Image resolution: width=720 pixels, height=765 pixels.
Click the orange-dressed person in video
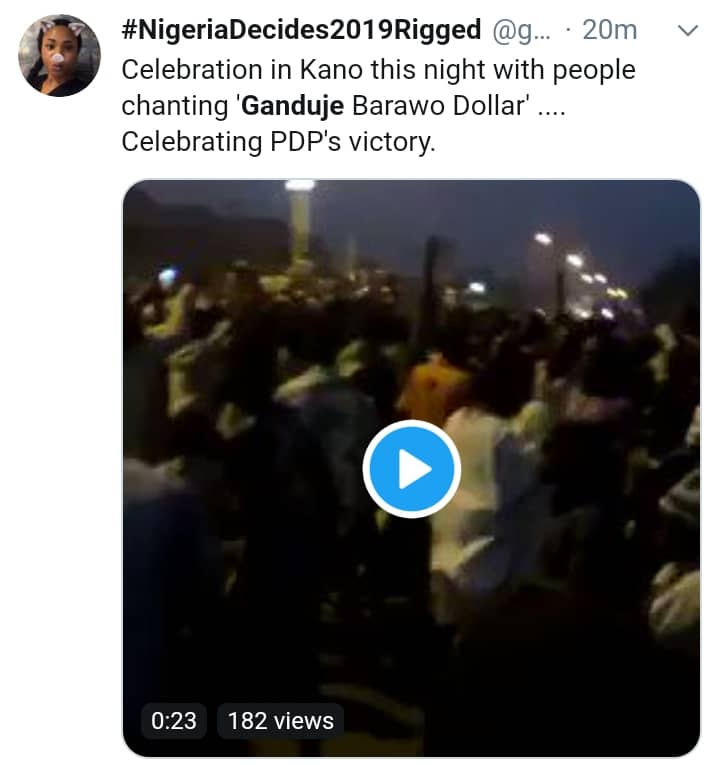point(434,386)
